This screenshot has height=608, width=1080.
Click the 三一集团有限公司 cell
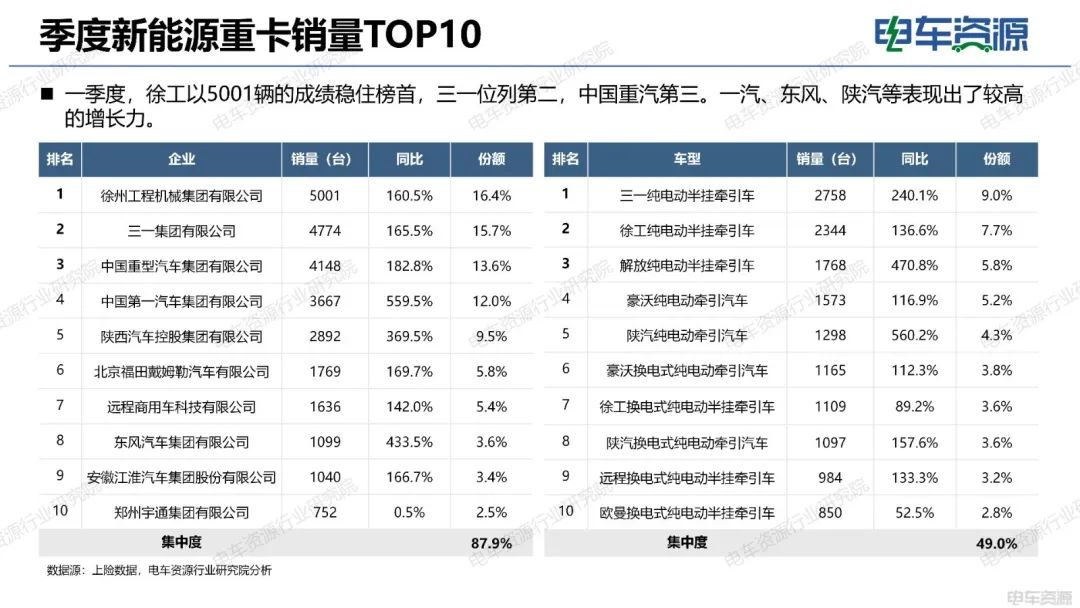tap(181, 231)
